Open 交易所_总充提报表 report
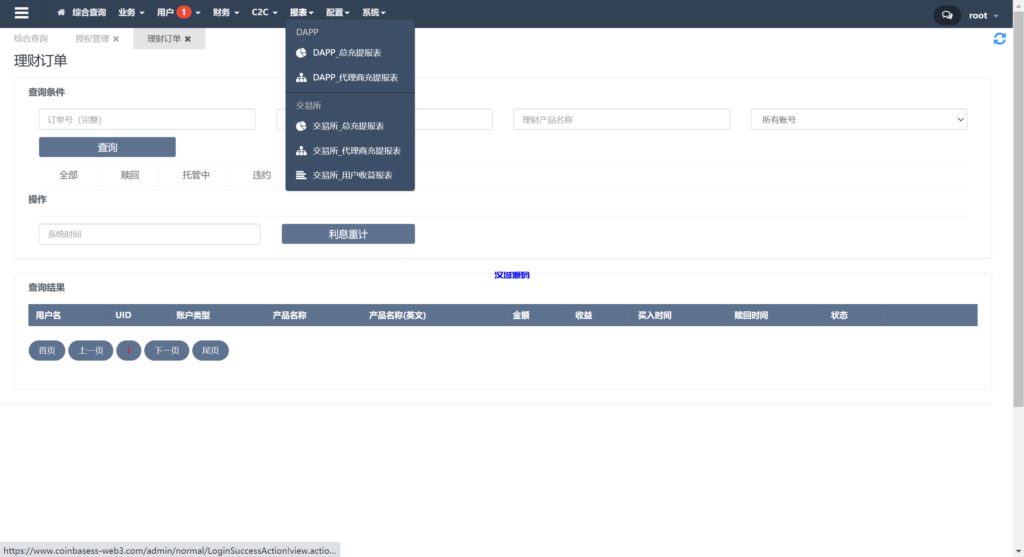 [x=350, y=126]
